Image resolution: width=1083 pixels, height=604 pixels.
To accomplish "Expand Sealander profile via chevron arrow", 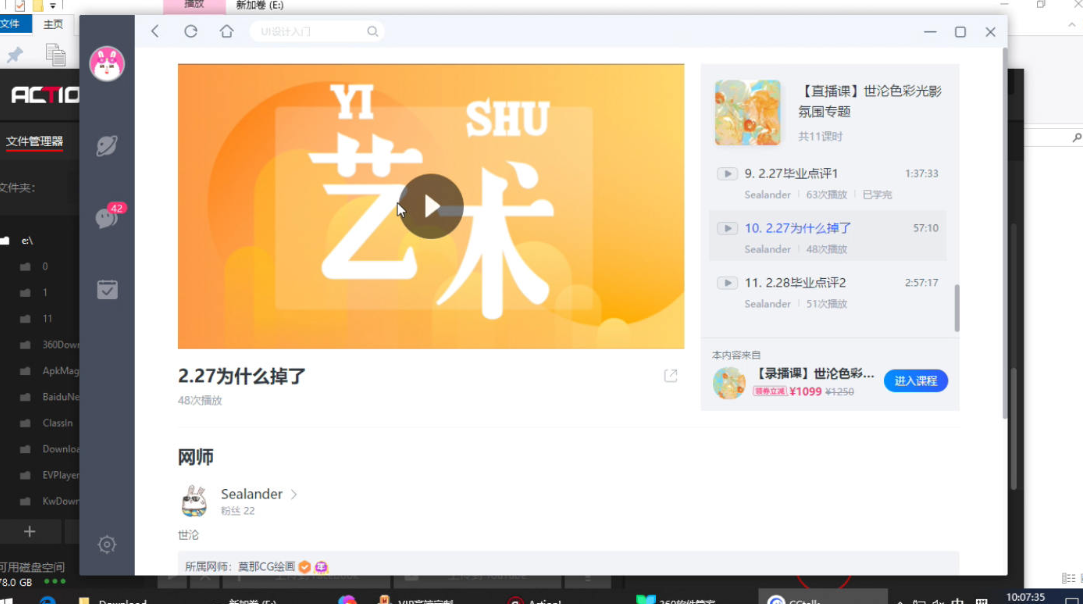I will (x=294, y=494).
